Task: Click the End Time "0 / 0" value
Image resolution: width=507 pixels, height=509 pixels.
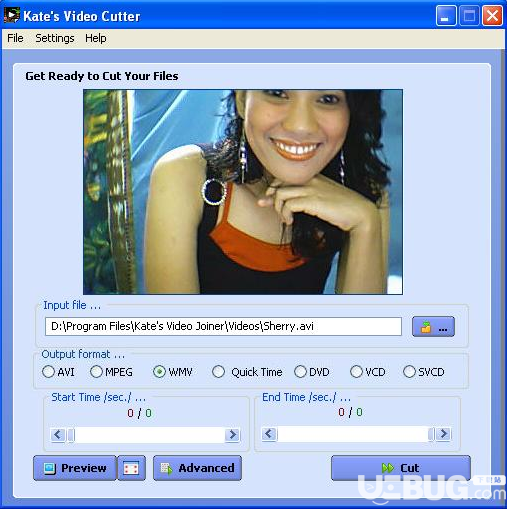Action: tap(350, 412)
